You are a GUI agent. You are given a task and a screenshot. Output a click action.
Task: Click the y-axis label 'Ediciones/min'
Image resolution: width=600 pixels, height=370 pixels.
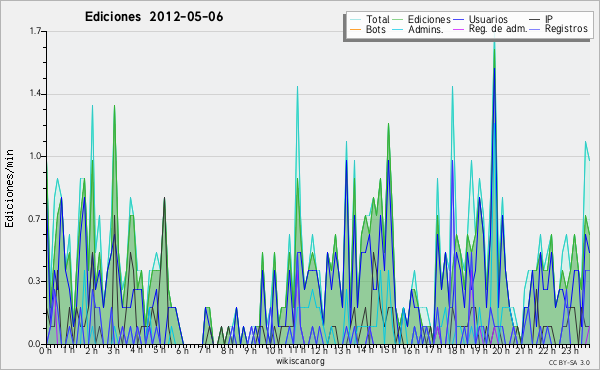click(9, 188)
